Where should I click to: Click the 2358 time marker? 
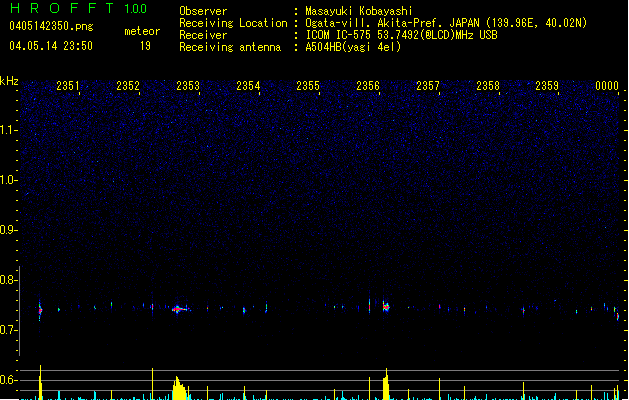point(488,86)
